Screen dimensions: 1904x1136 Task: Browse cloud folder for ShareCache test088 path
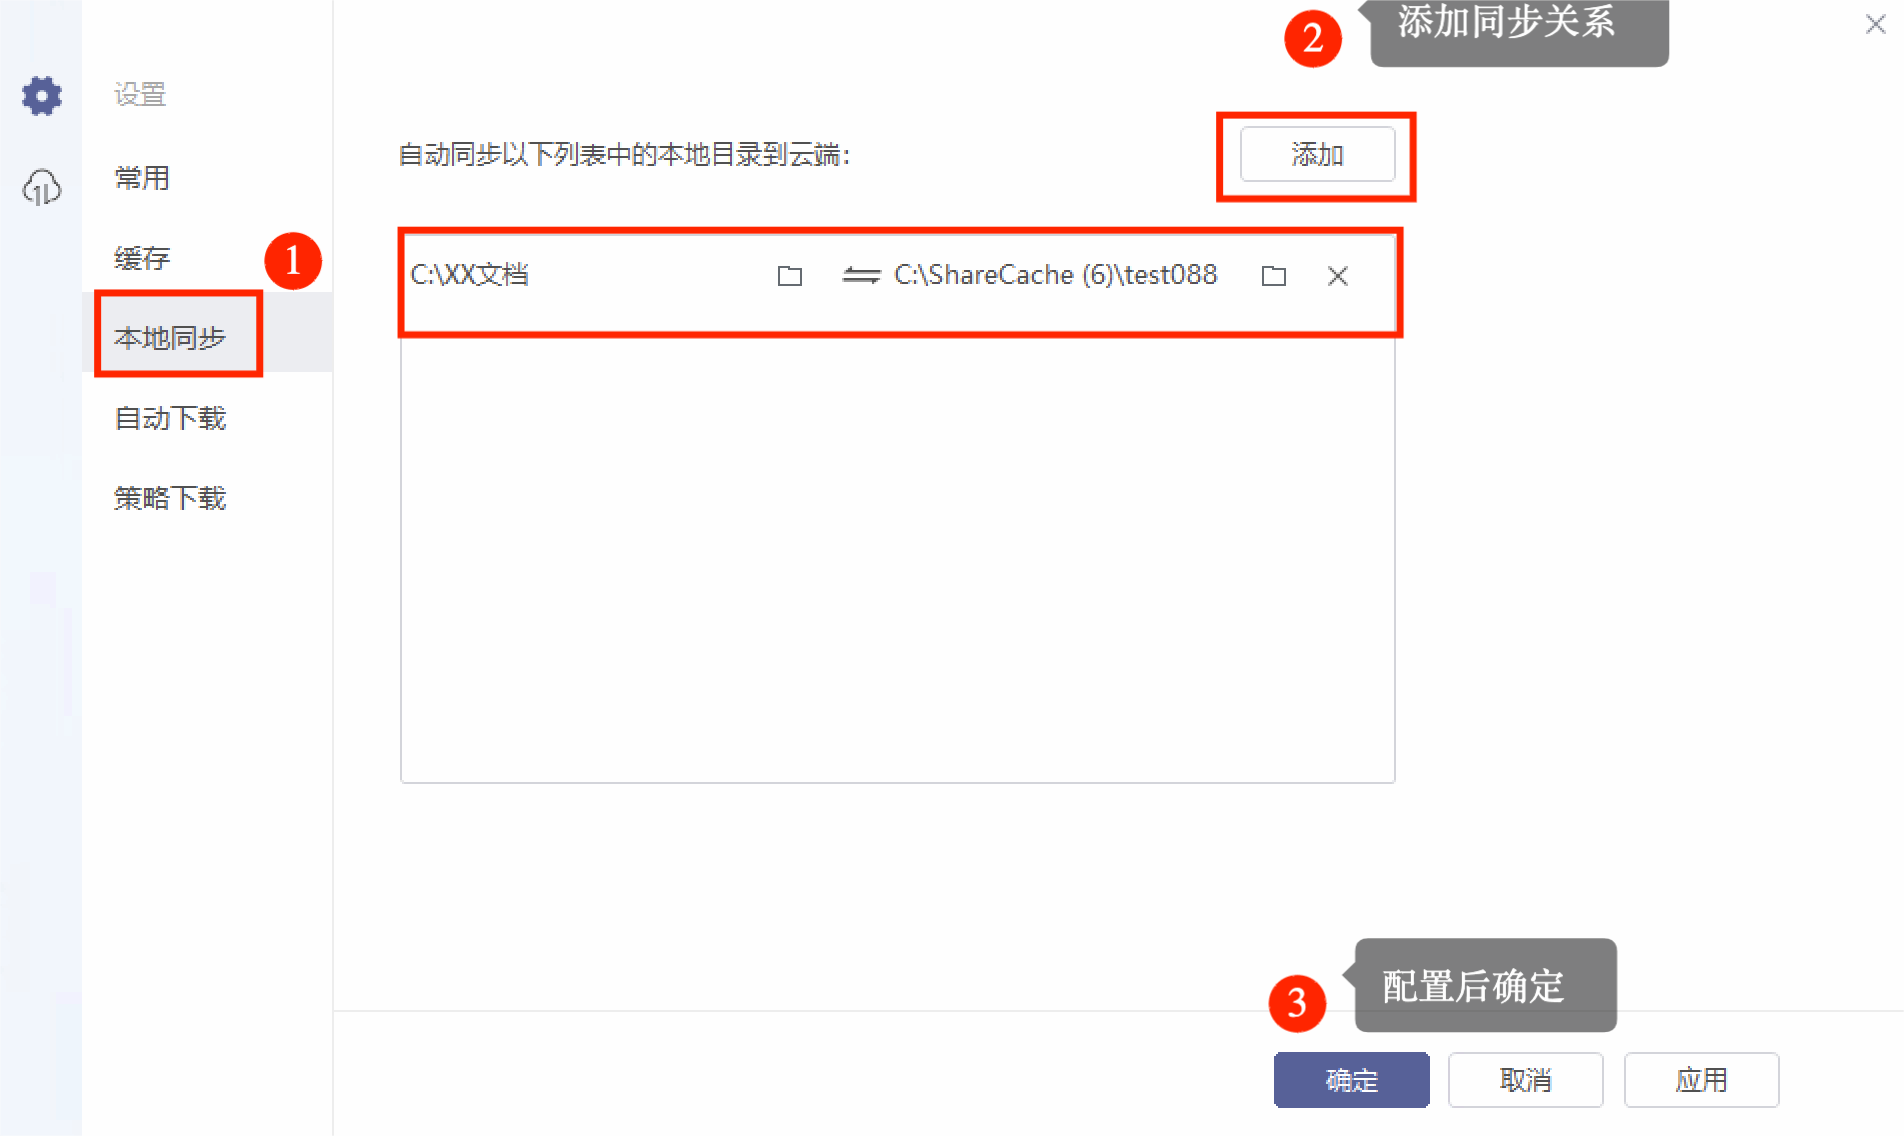(1274, 276)
